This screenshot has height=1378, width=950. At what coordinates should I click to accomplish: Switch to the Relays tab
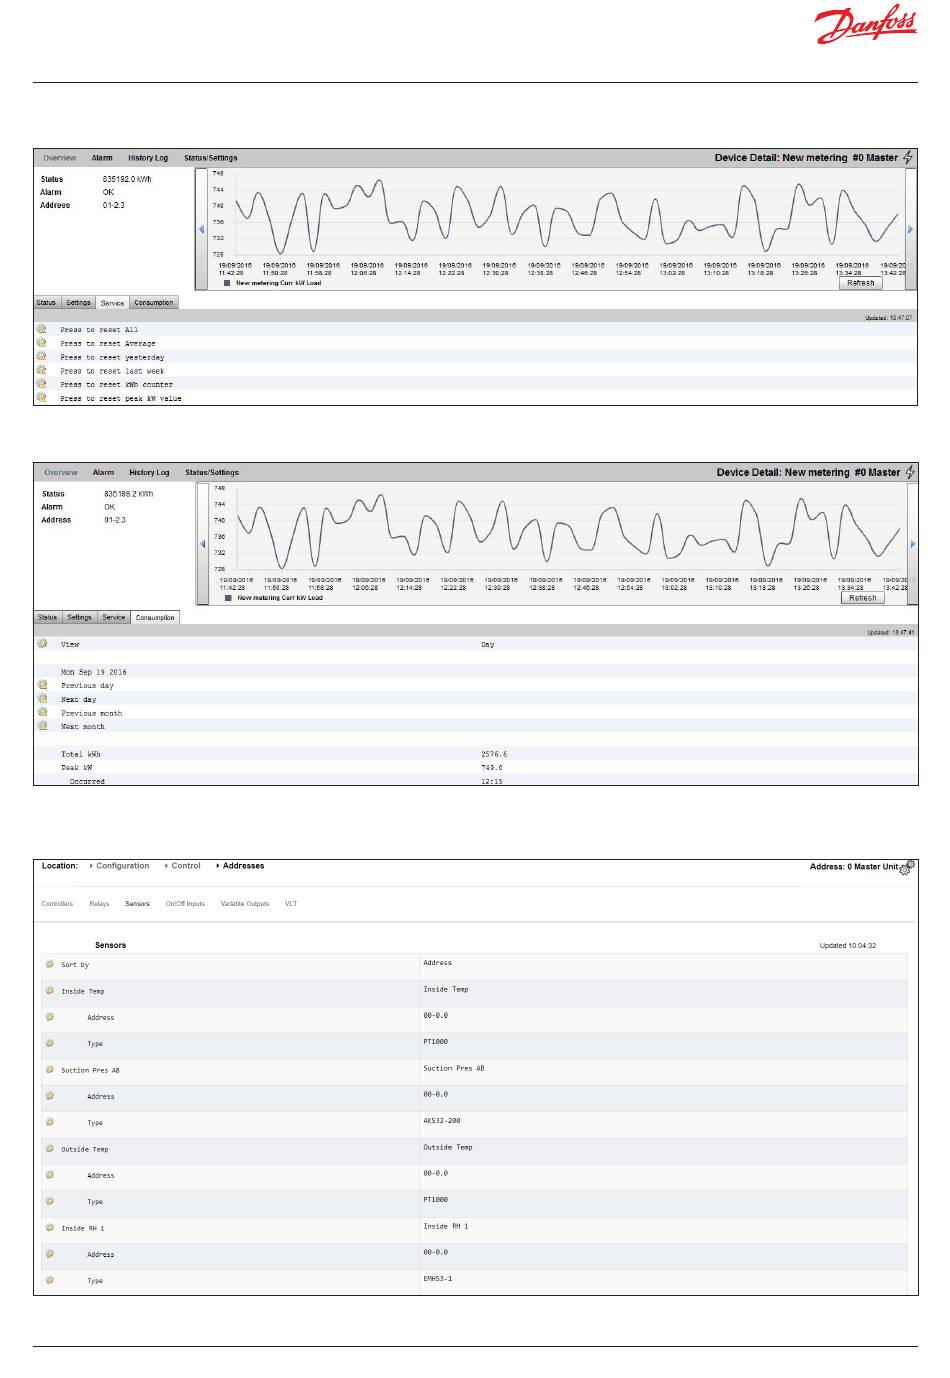coord(99,904)
